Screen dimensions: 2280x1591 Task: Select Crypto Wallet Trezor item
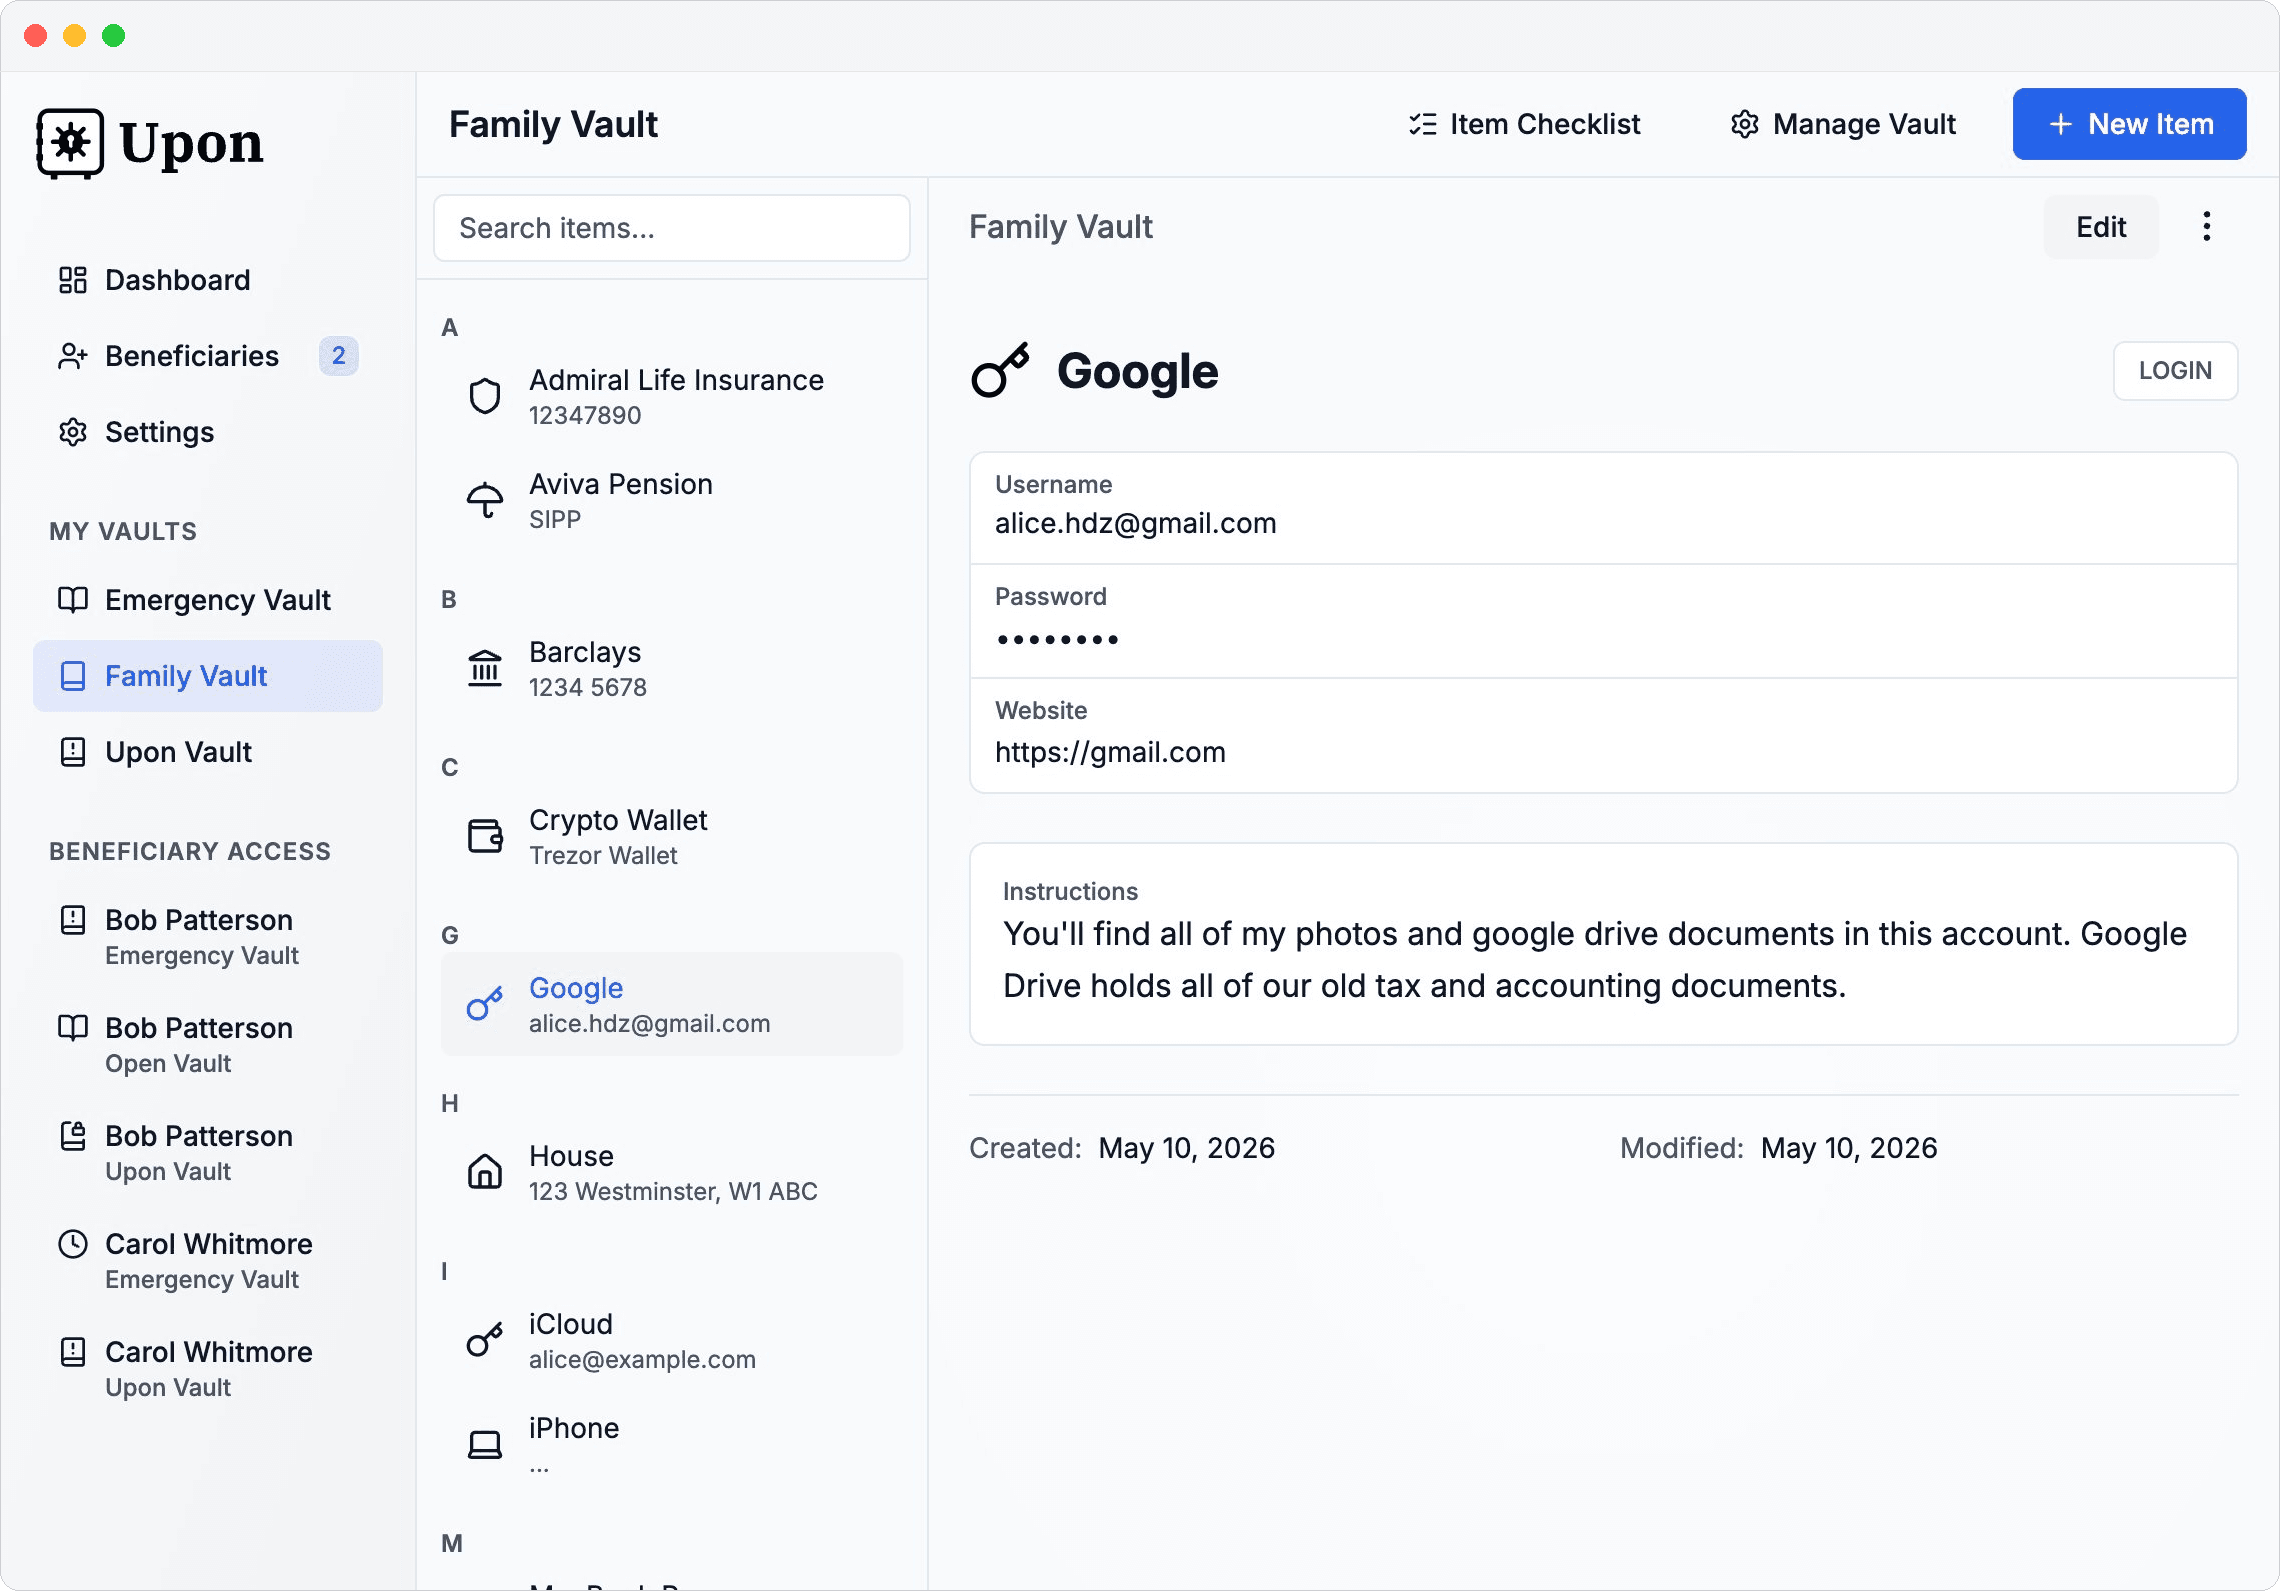click(x=672, y=836)
